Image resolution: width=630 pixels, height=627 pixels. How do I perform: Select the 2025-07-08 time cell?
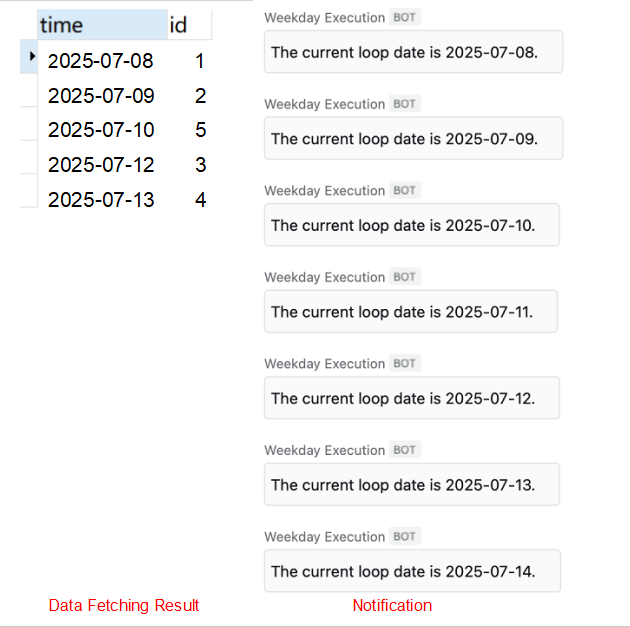100,61
